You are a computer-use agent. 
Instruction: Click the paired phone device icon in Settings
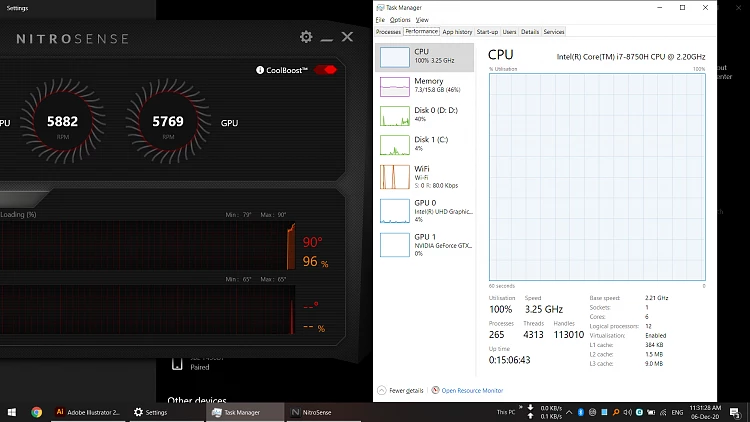(x=177, y=364)
